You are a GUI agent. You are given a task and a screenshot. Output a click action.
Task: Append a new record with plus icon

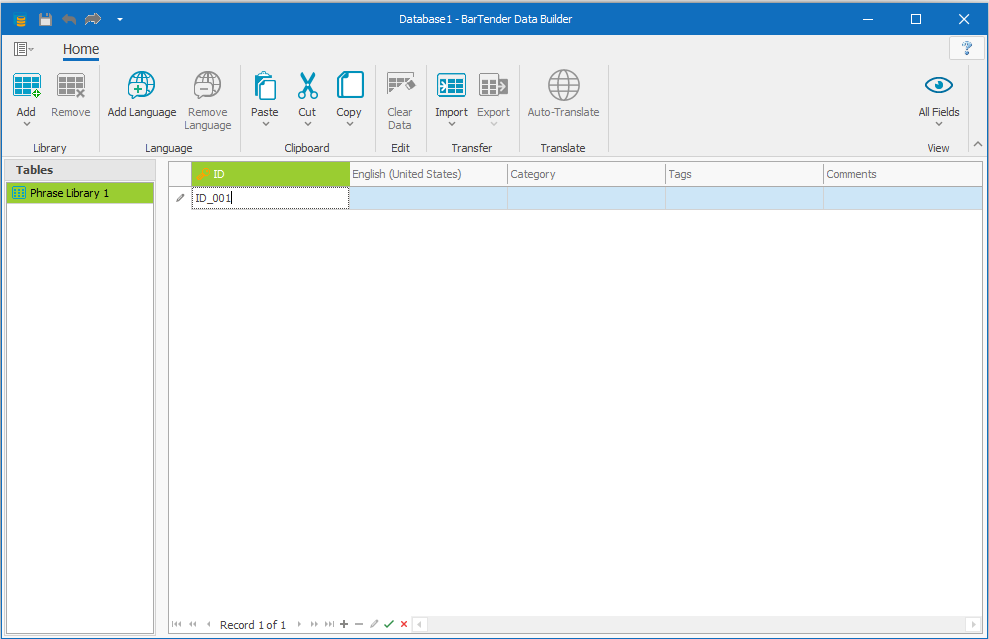click(x=344, y=624)
